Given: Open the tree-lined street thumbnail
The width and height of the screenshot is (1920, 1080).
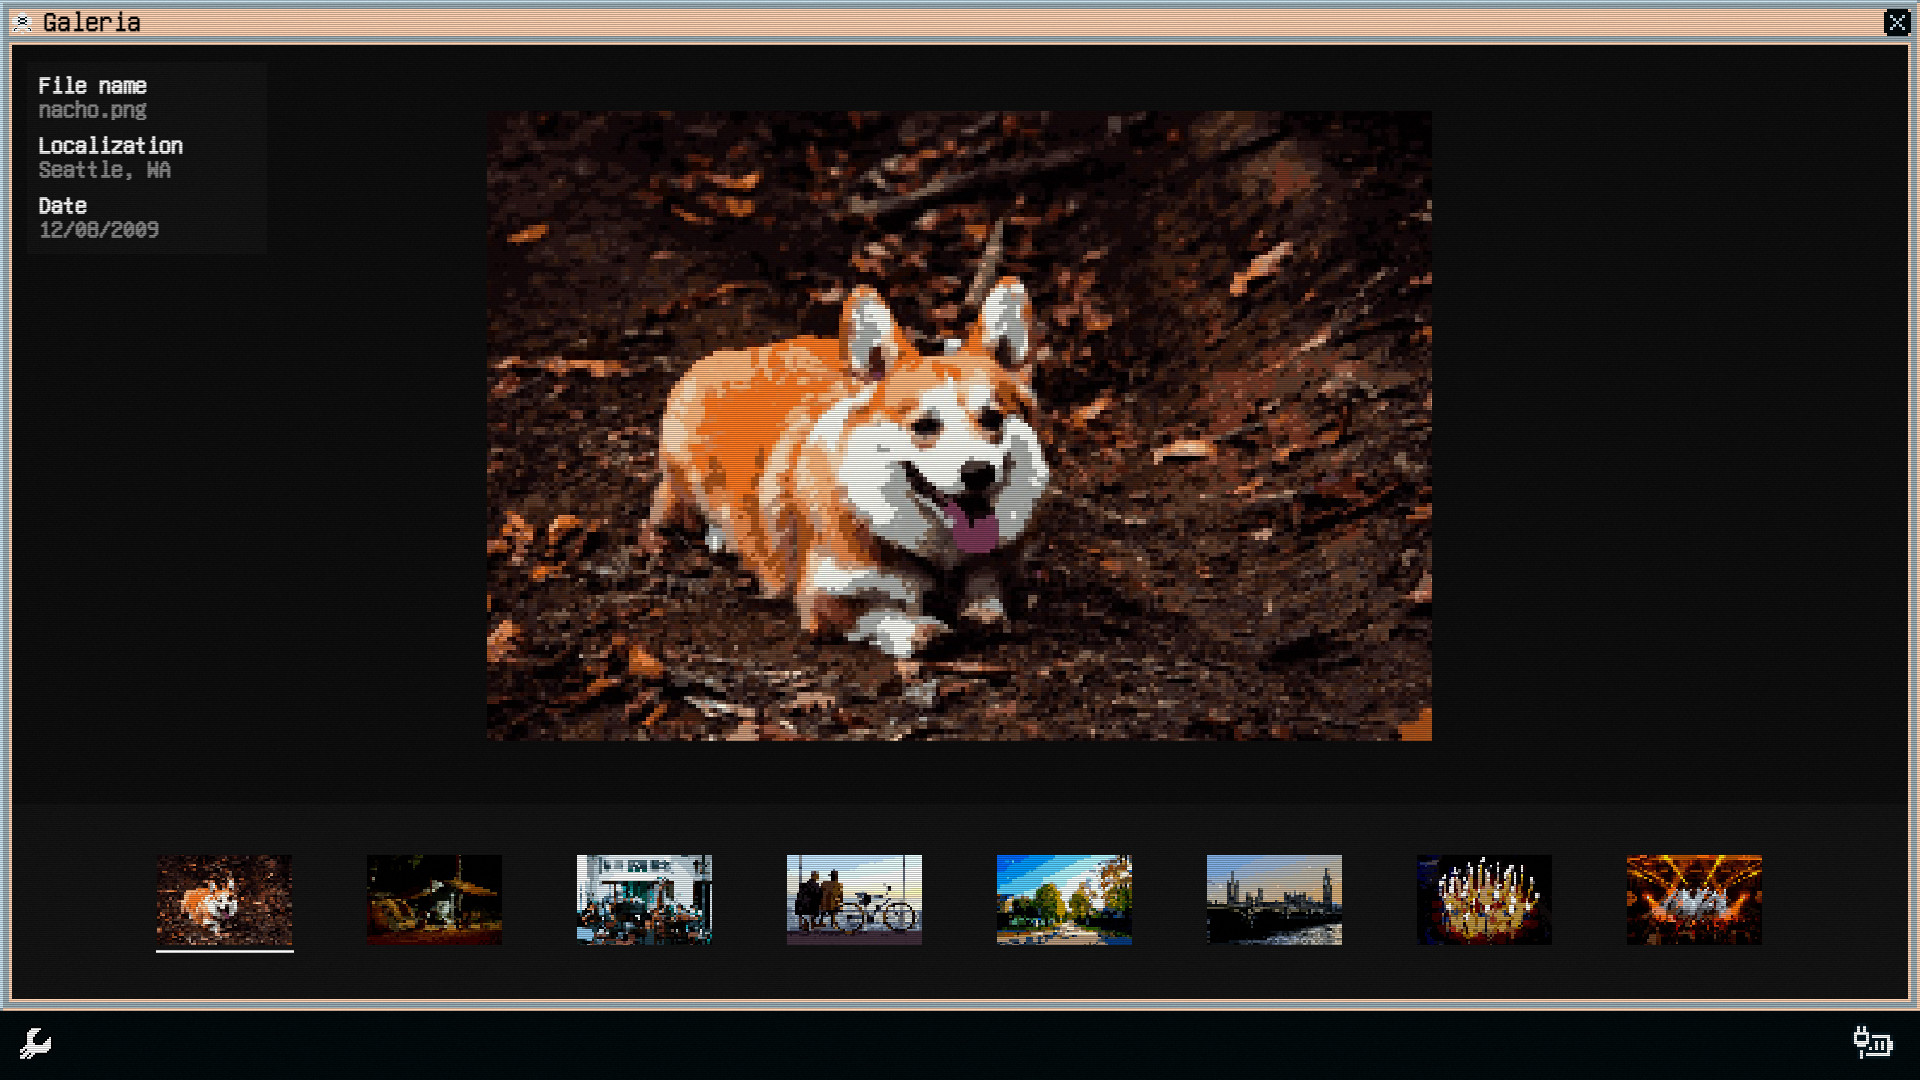Looking at the screenshot, I should [1064, 899].
